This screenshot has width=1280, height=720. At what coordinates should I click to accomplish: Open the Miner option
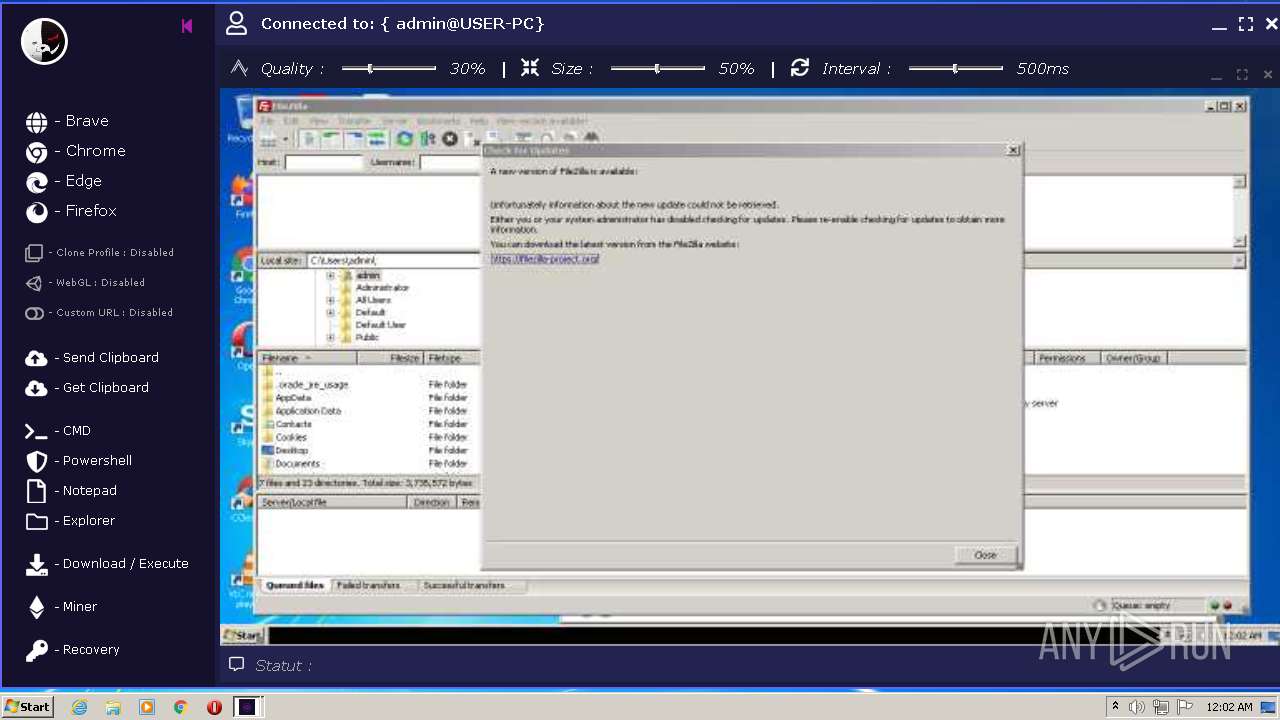[x=61, y=607]
